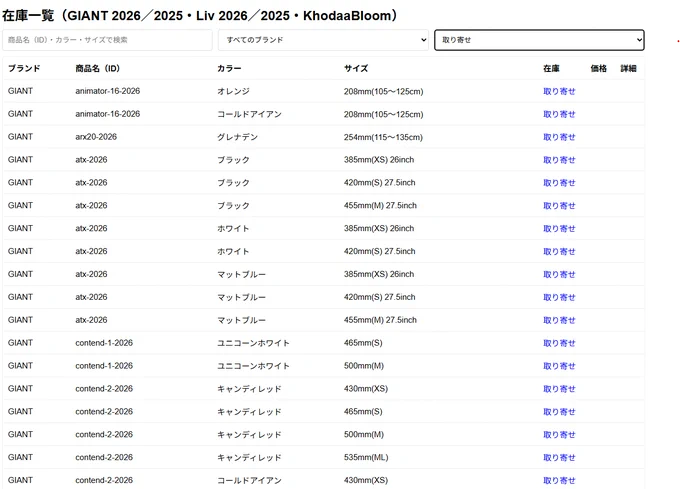Click 取り寄せ for contend-1-2026 500mm(M)

point(559,366)
